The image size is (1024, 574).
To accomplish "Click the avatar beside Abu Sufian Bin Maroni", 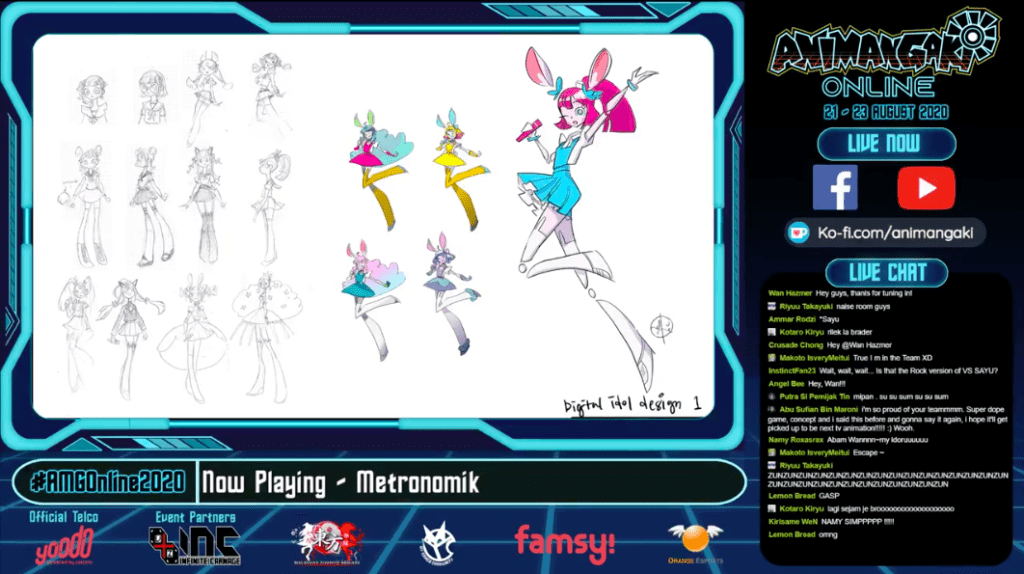I will (x=772, y=409).
